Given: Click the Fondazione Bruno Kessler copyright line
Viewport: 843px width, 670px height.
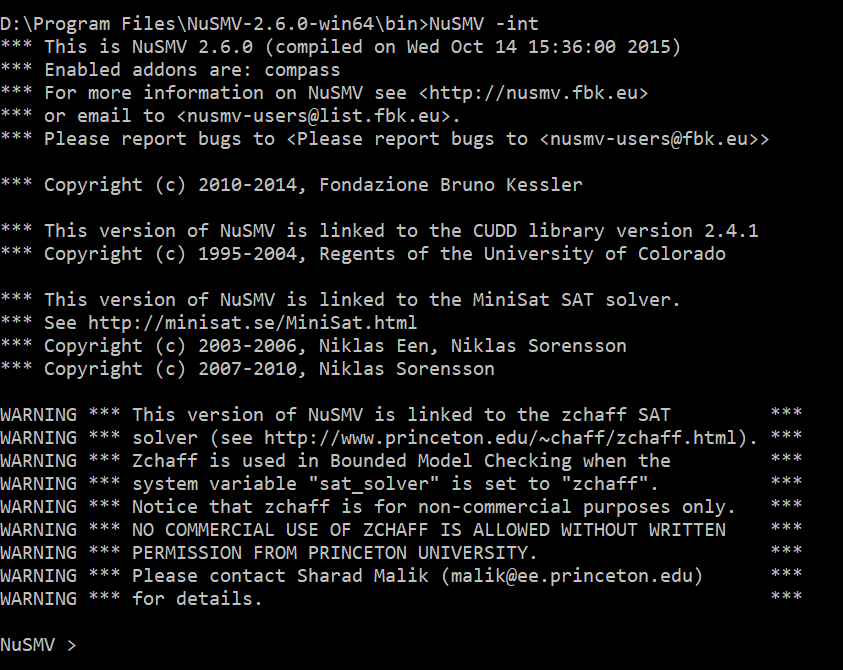Looking at the screenshot, I should tap(291, 185).
